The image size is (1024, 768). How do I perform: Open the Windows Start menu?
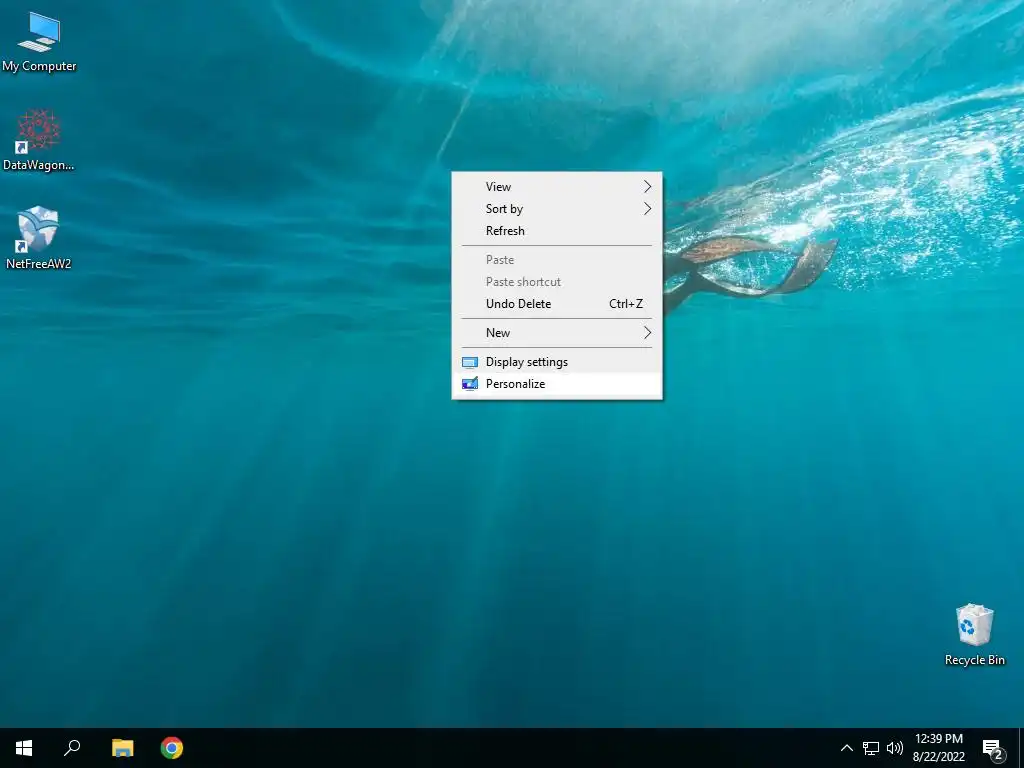point(24,748)
